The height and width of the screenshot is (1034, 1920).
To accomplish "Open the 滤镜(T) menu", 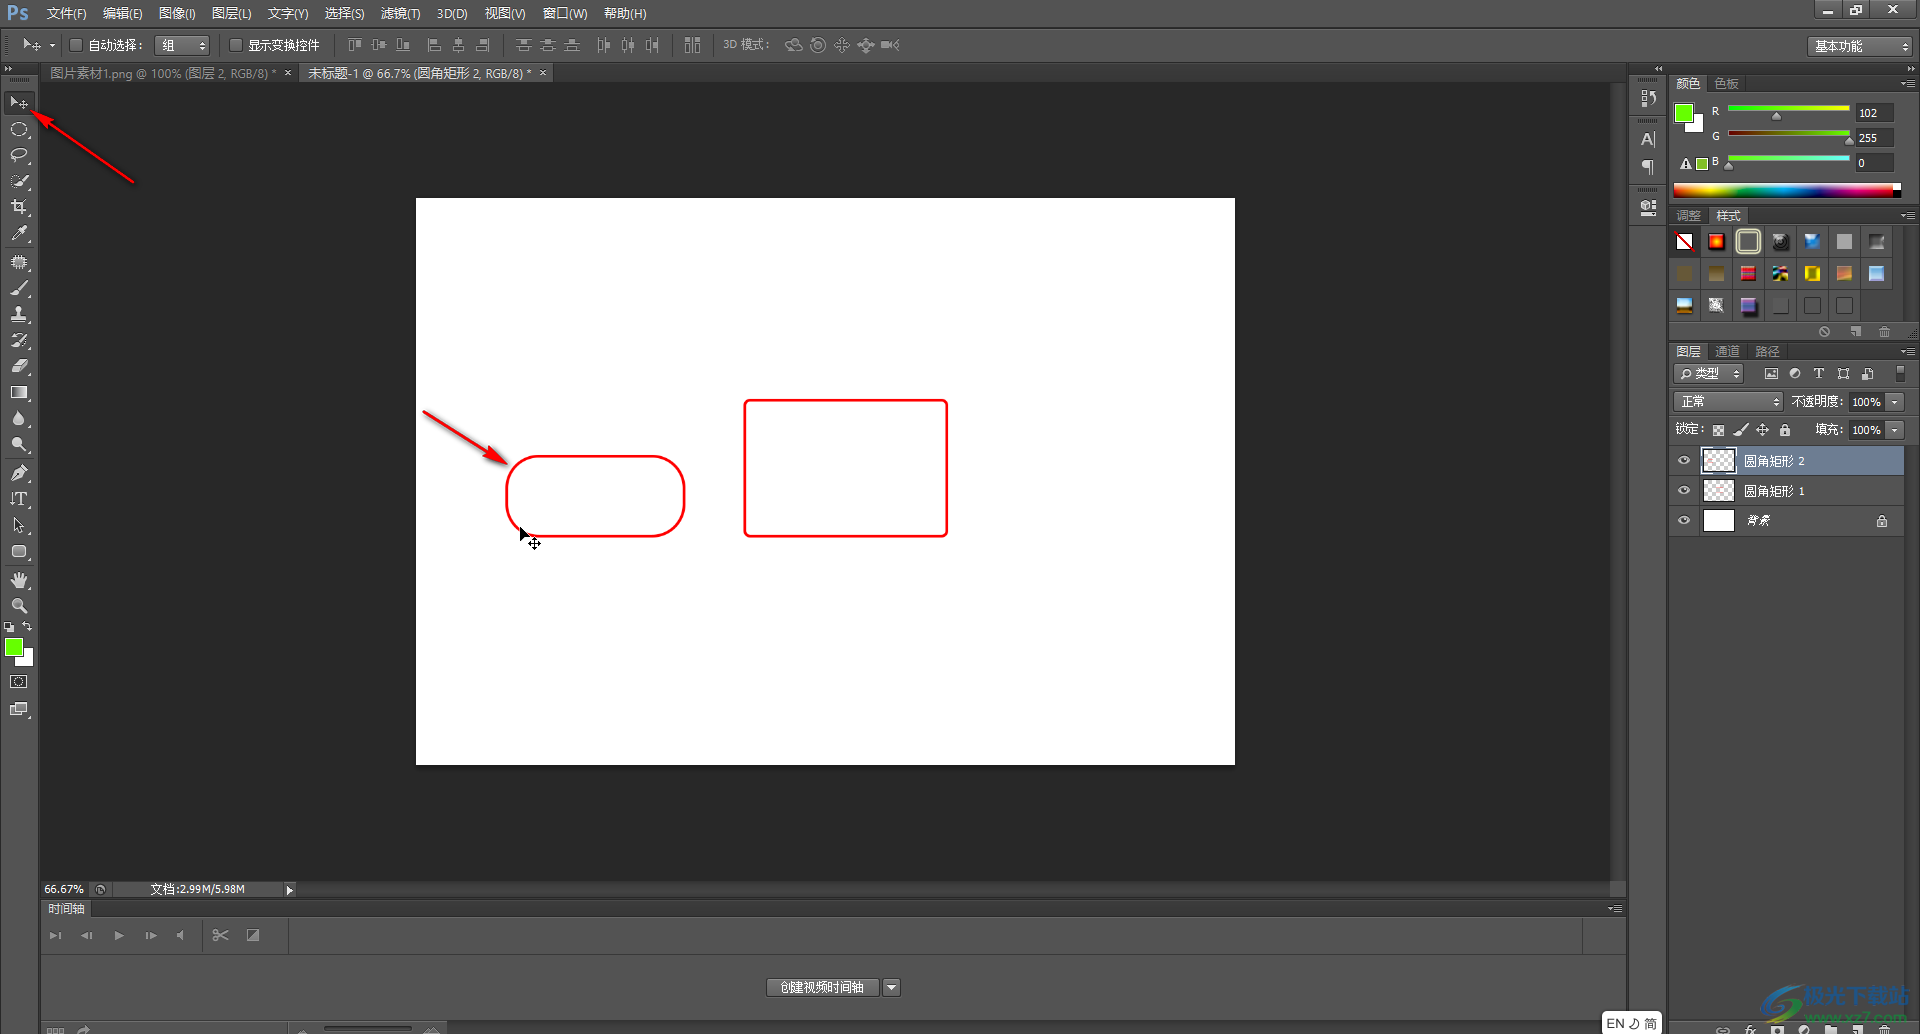I will (400, 13).
